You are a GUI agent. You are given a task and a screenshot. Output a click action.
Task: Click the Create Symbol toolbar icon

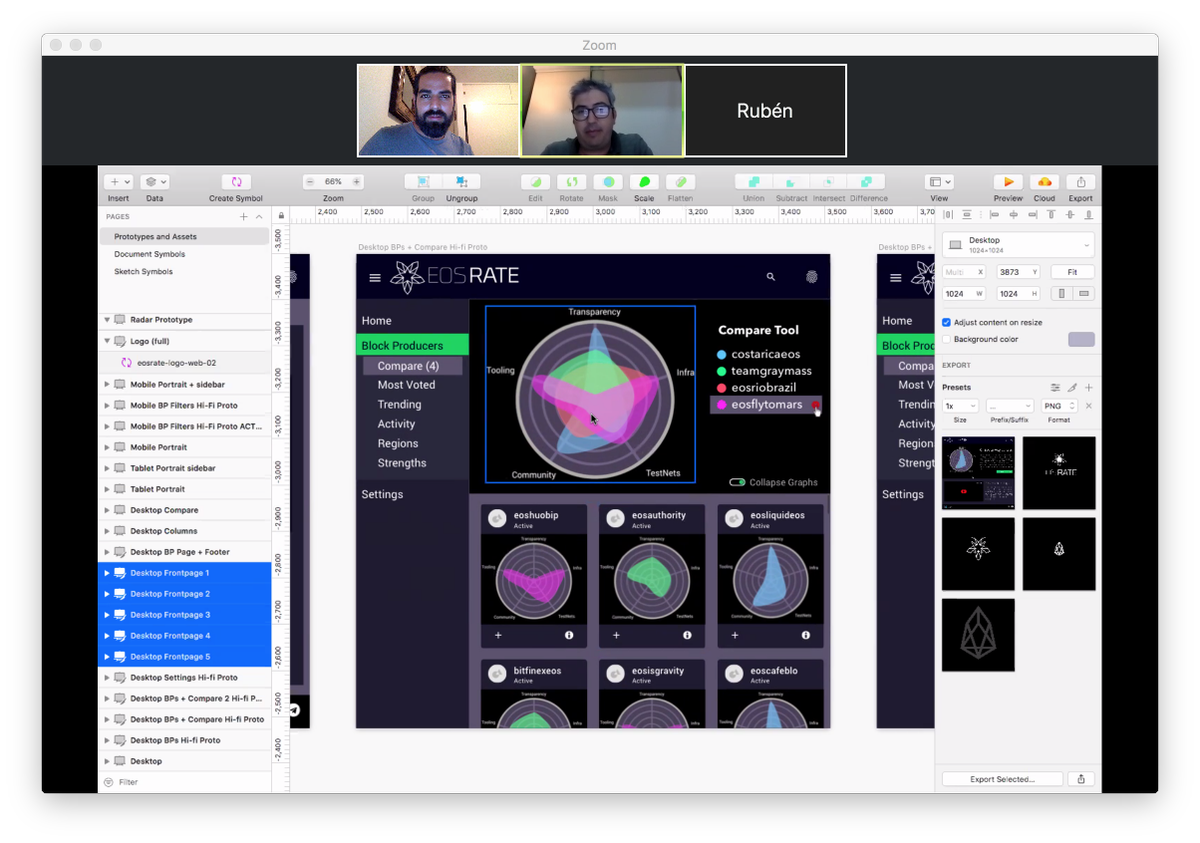(x=236, y=182)
